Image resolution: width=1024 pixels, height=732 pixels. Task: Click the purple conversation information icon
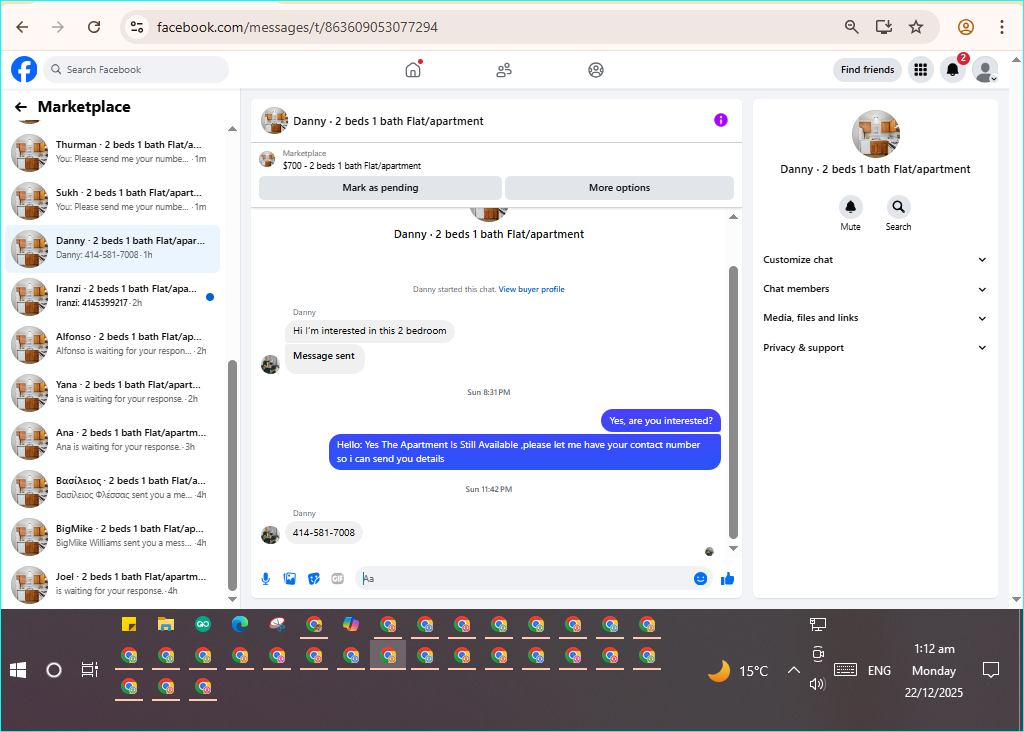[720, 120]
